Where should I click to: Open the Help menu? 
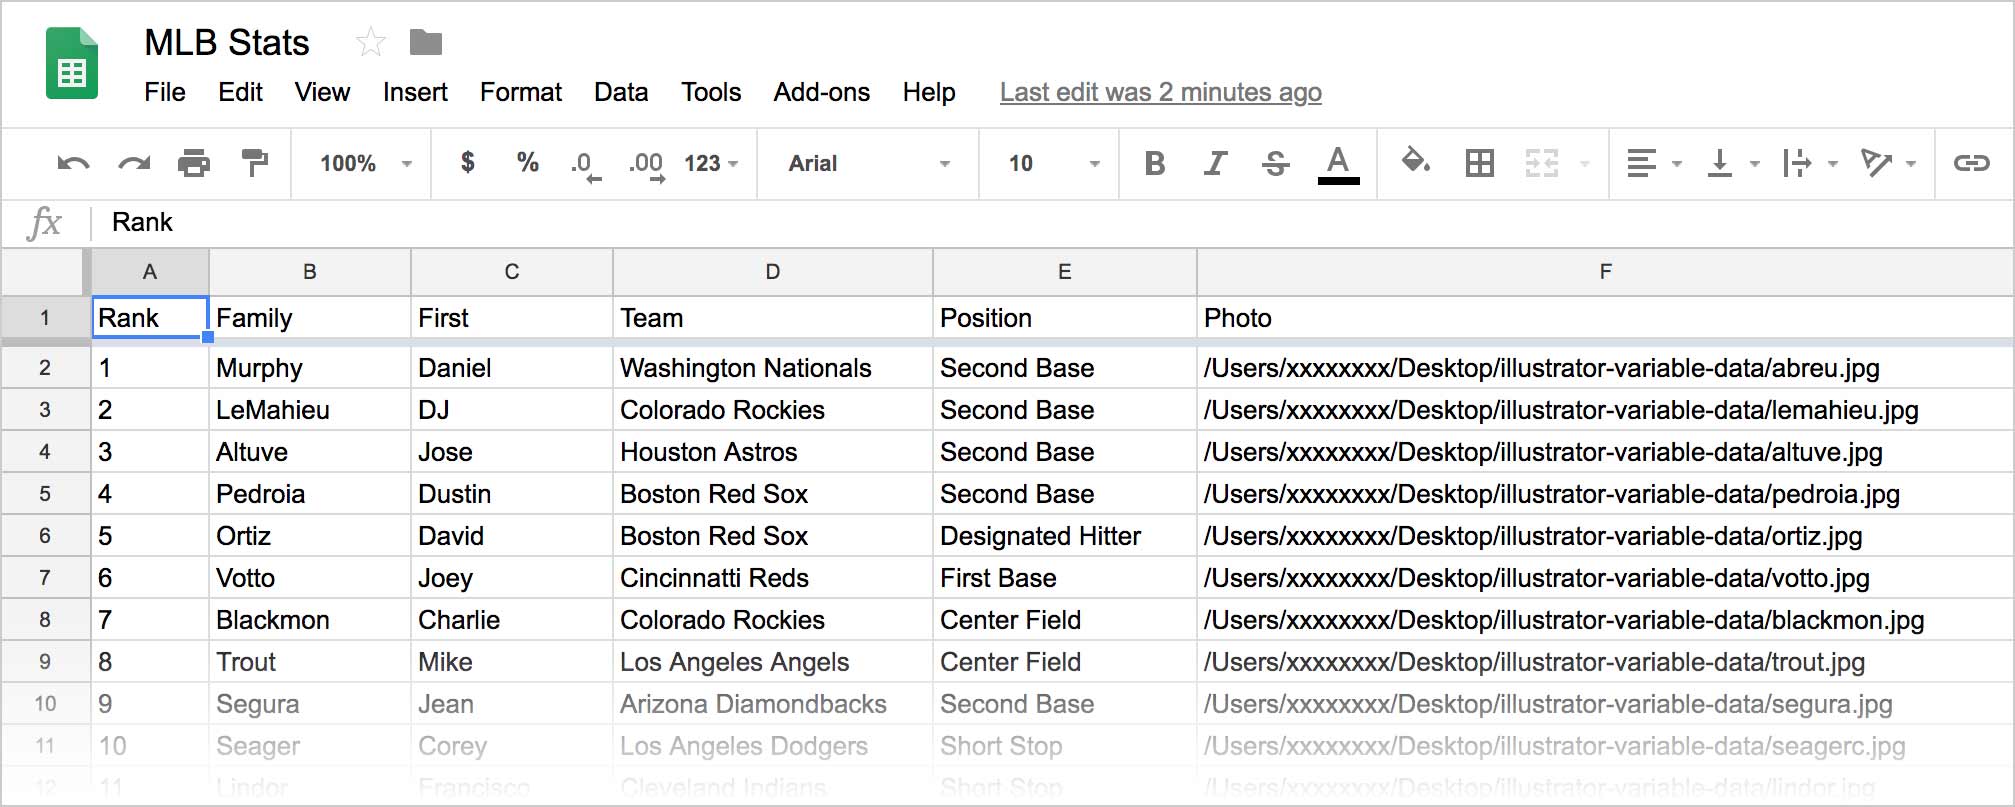(x=929, y=92)
